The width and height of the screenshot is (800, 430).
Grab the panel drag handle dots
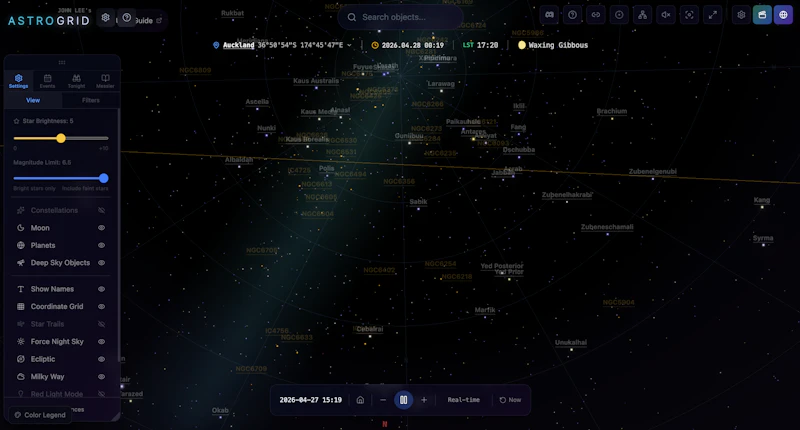pos(62,62)
